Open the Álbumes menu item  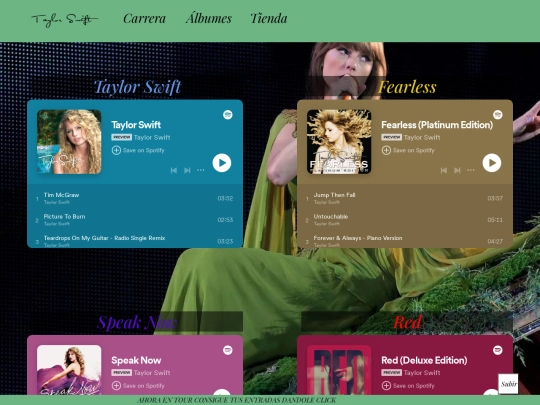208,18
